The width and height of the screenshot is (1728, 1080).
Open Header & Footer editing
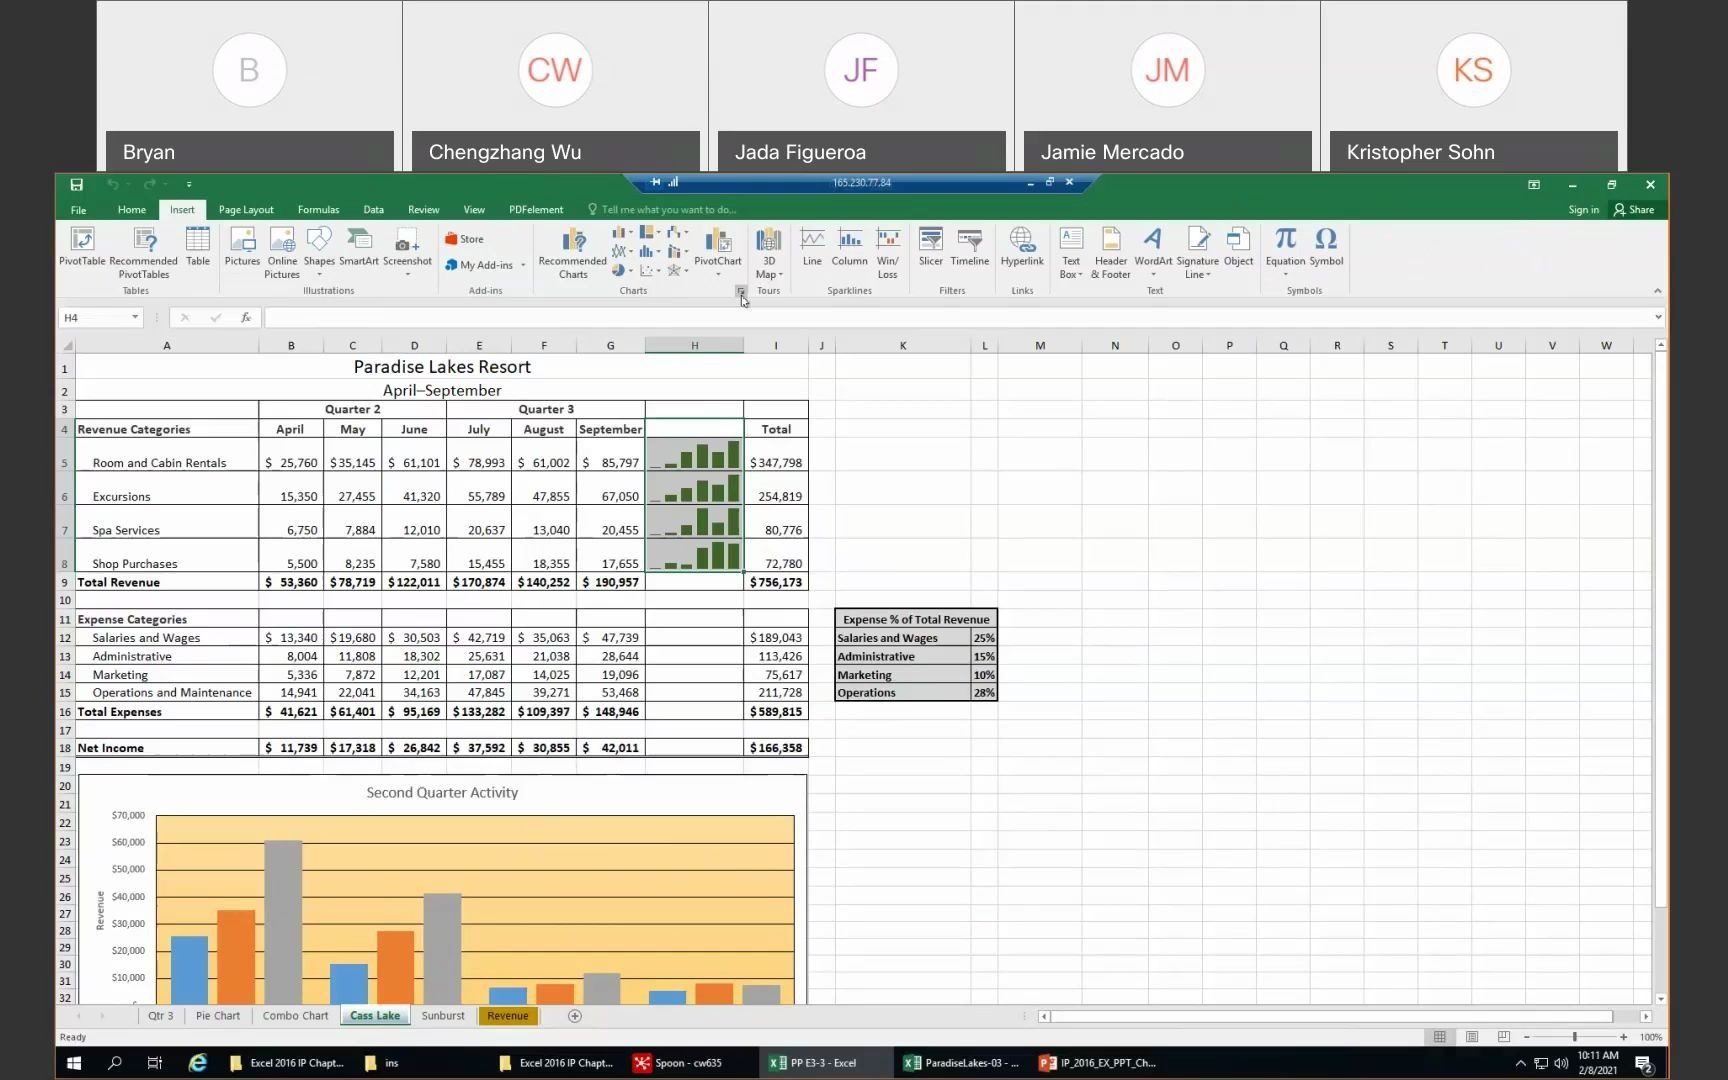coord(1111,253)
